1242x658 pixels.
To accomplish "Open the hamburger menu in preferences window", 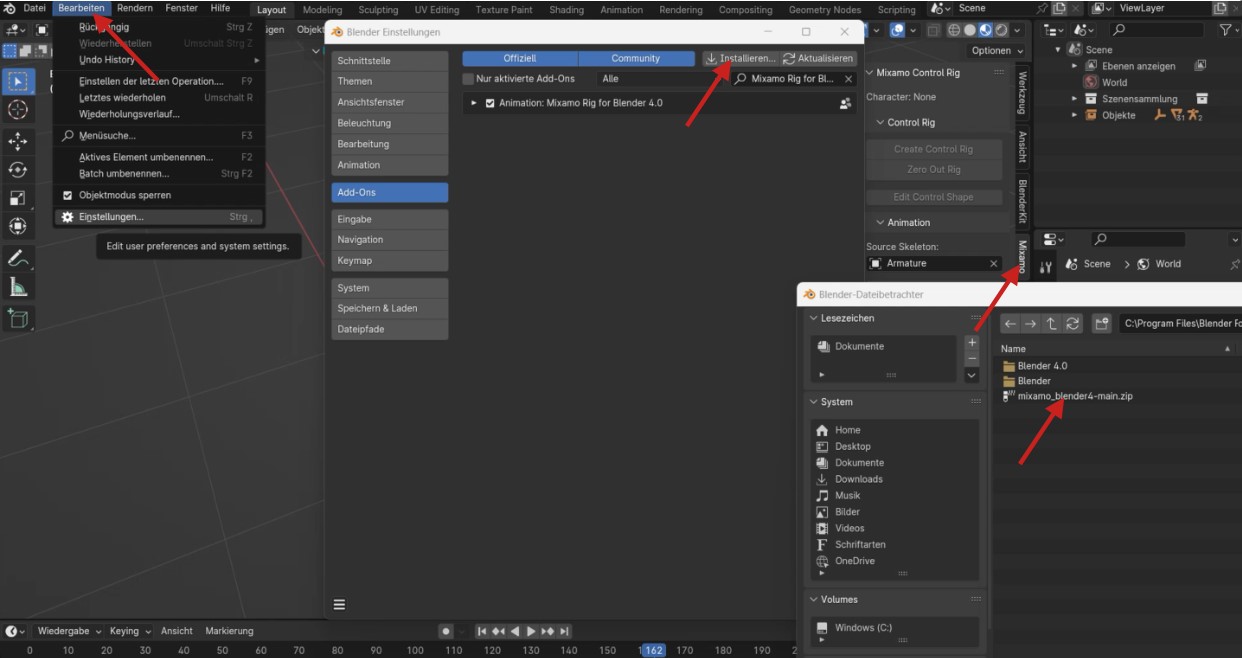I will [x=339, y=604].
